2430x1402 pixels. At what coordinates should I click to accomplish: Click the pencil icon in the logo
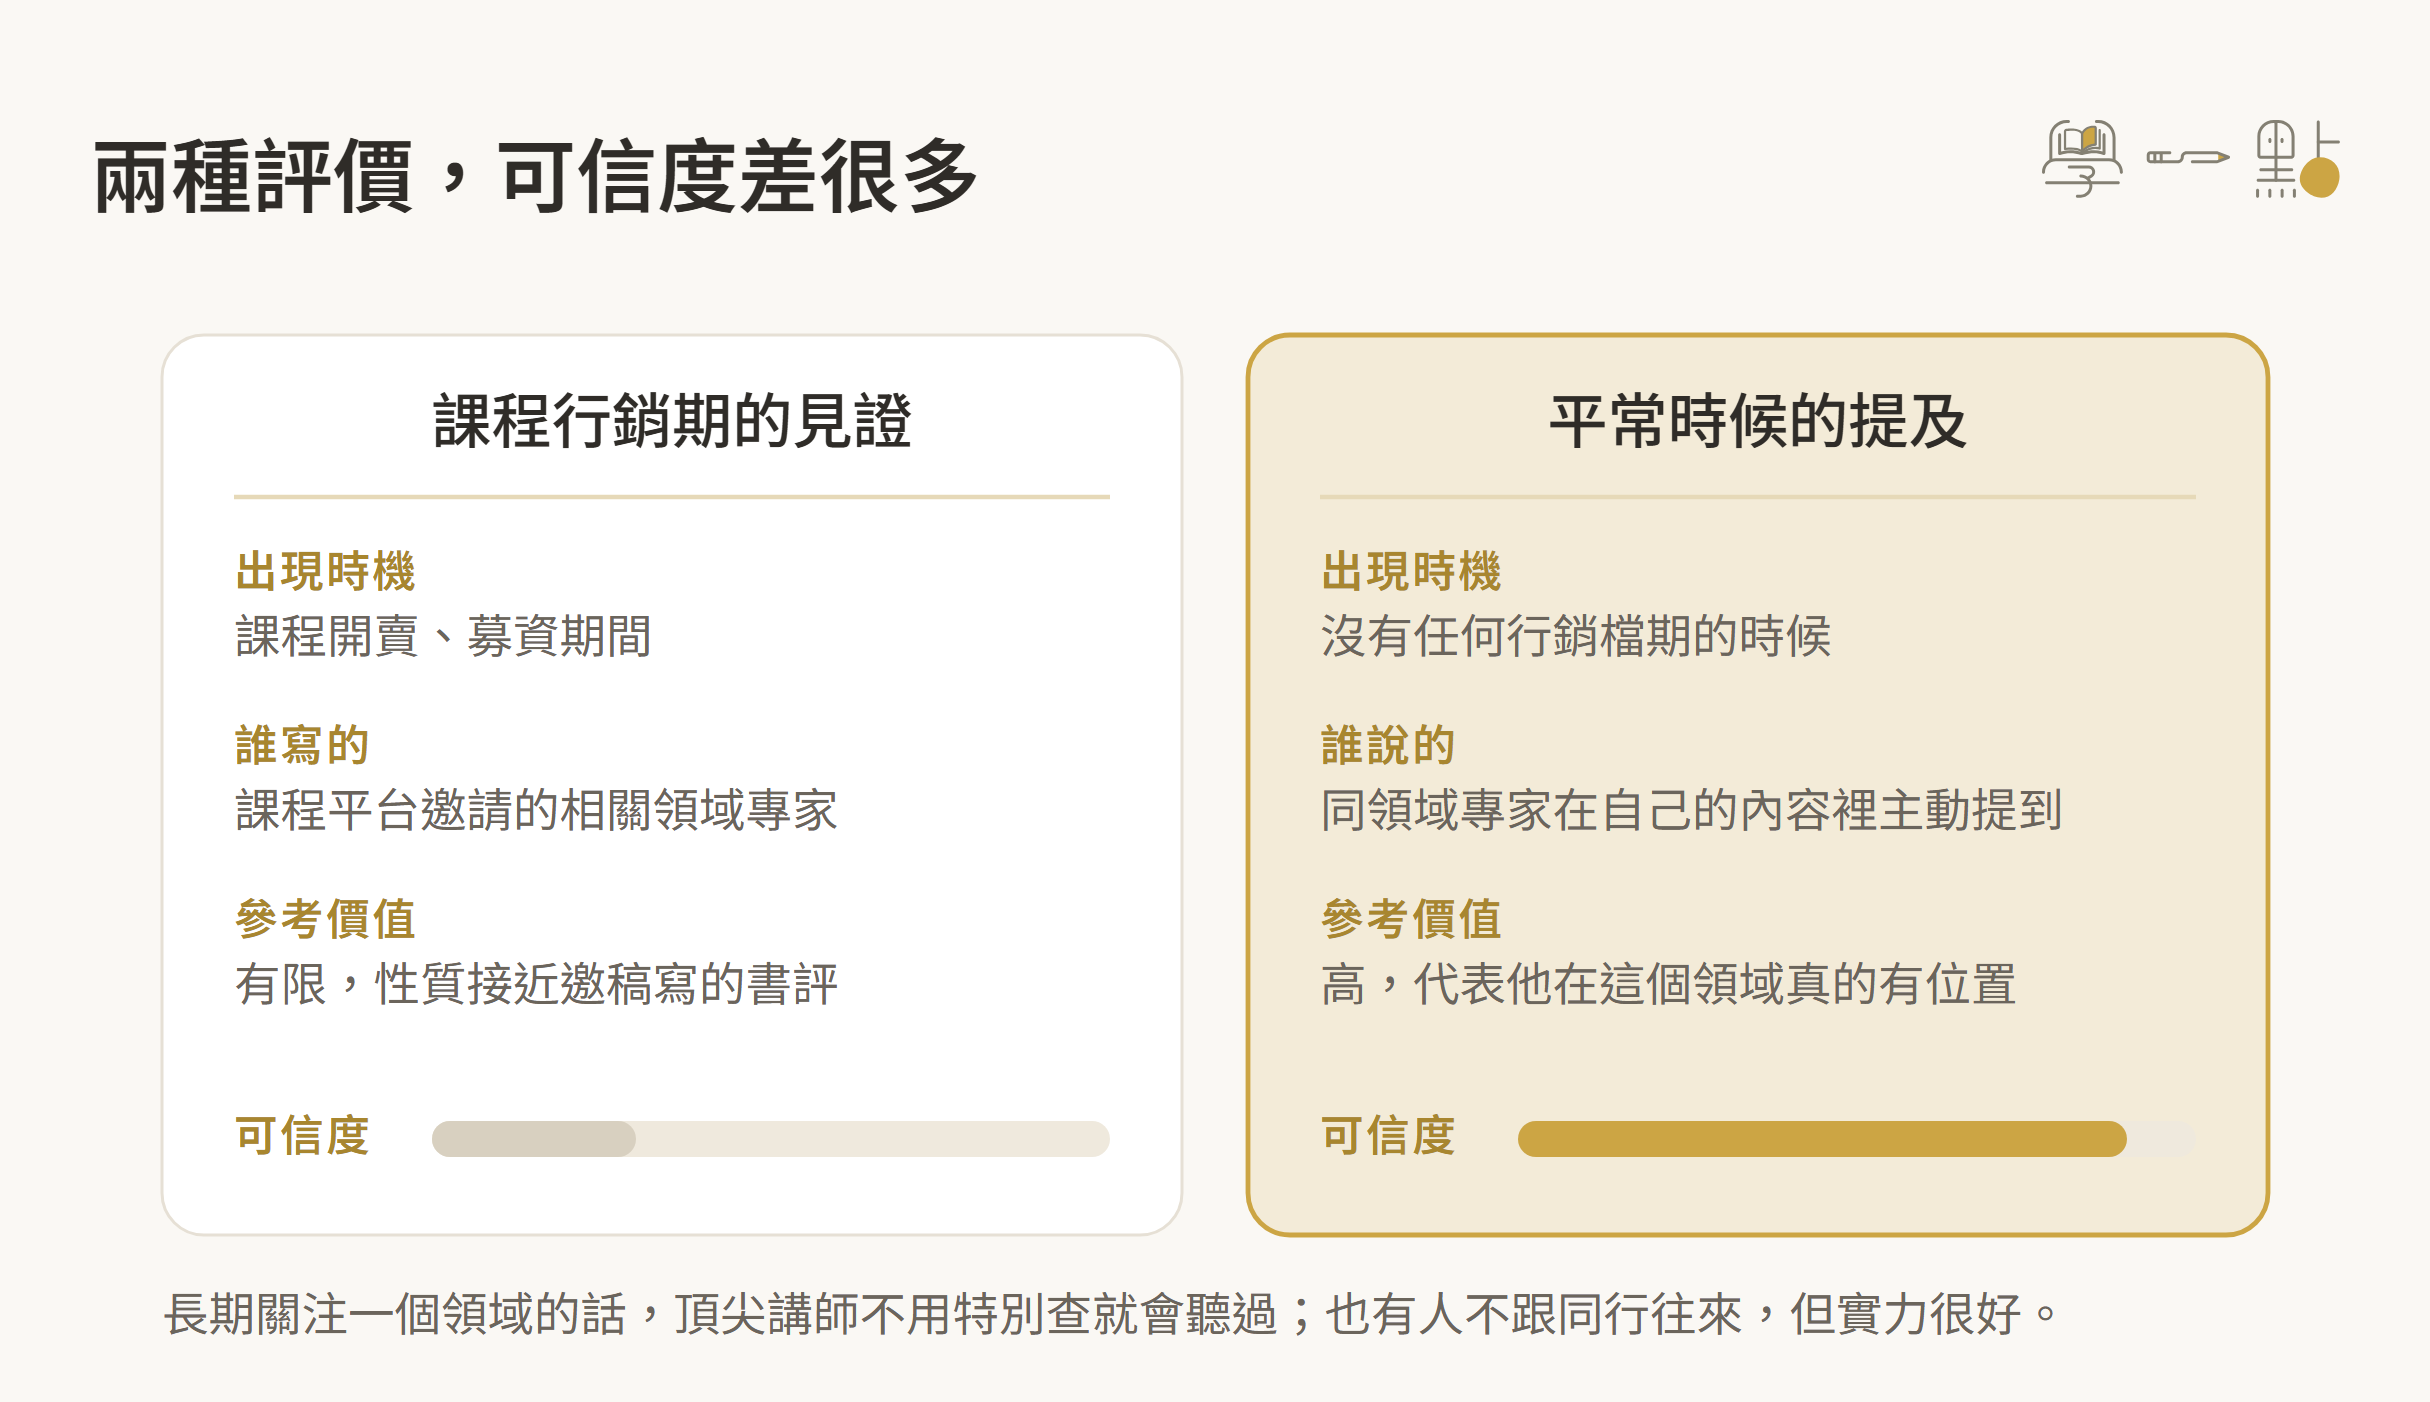(2188, 157)
